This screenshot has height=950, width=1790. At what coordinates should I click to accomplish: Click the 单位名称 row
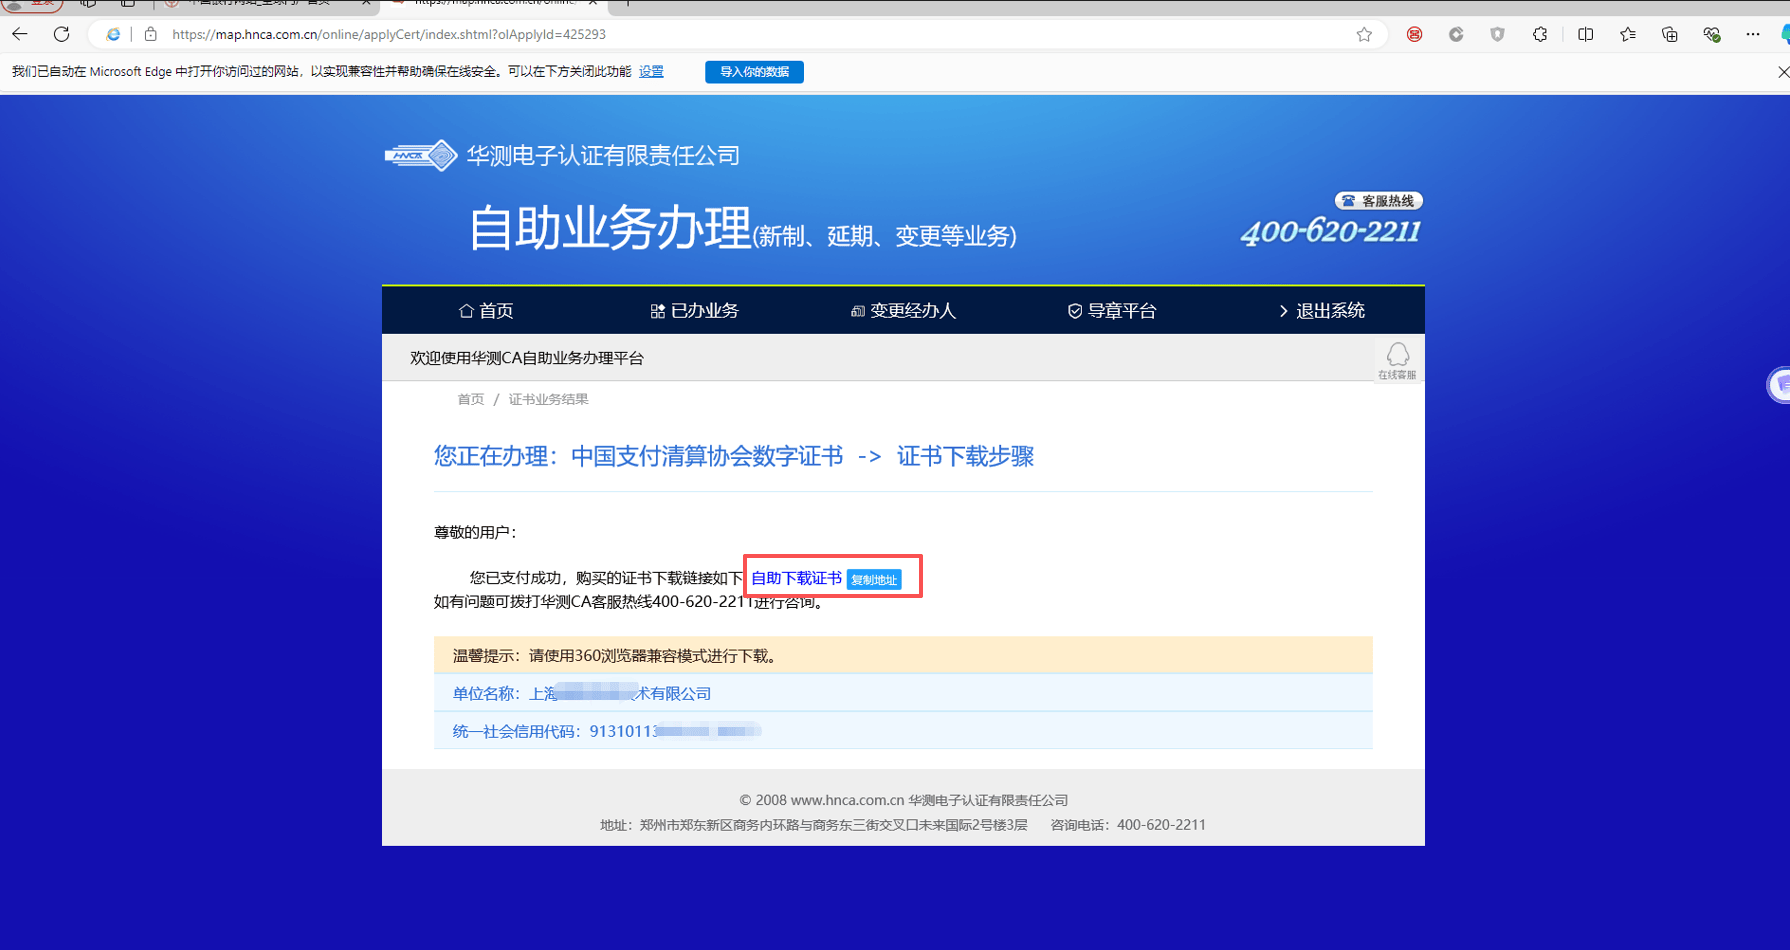[x=903, y=693]
